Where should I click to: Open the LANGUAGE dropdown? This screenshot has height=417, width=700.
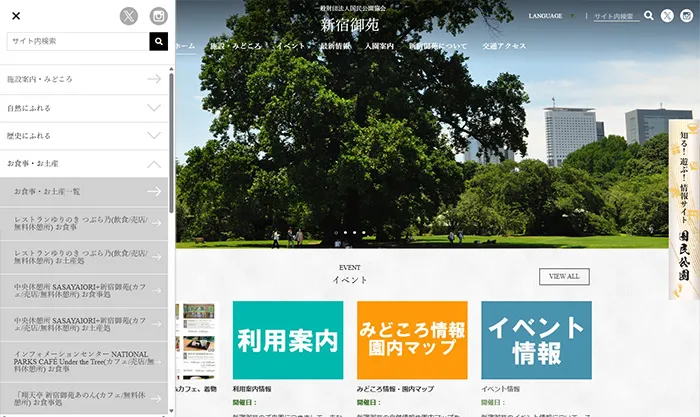coord(551,16)
